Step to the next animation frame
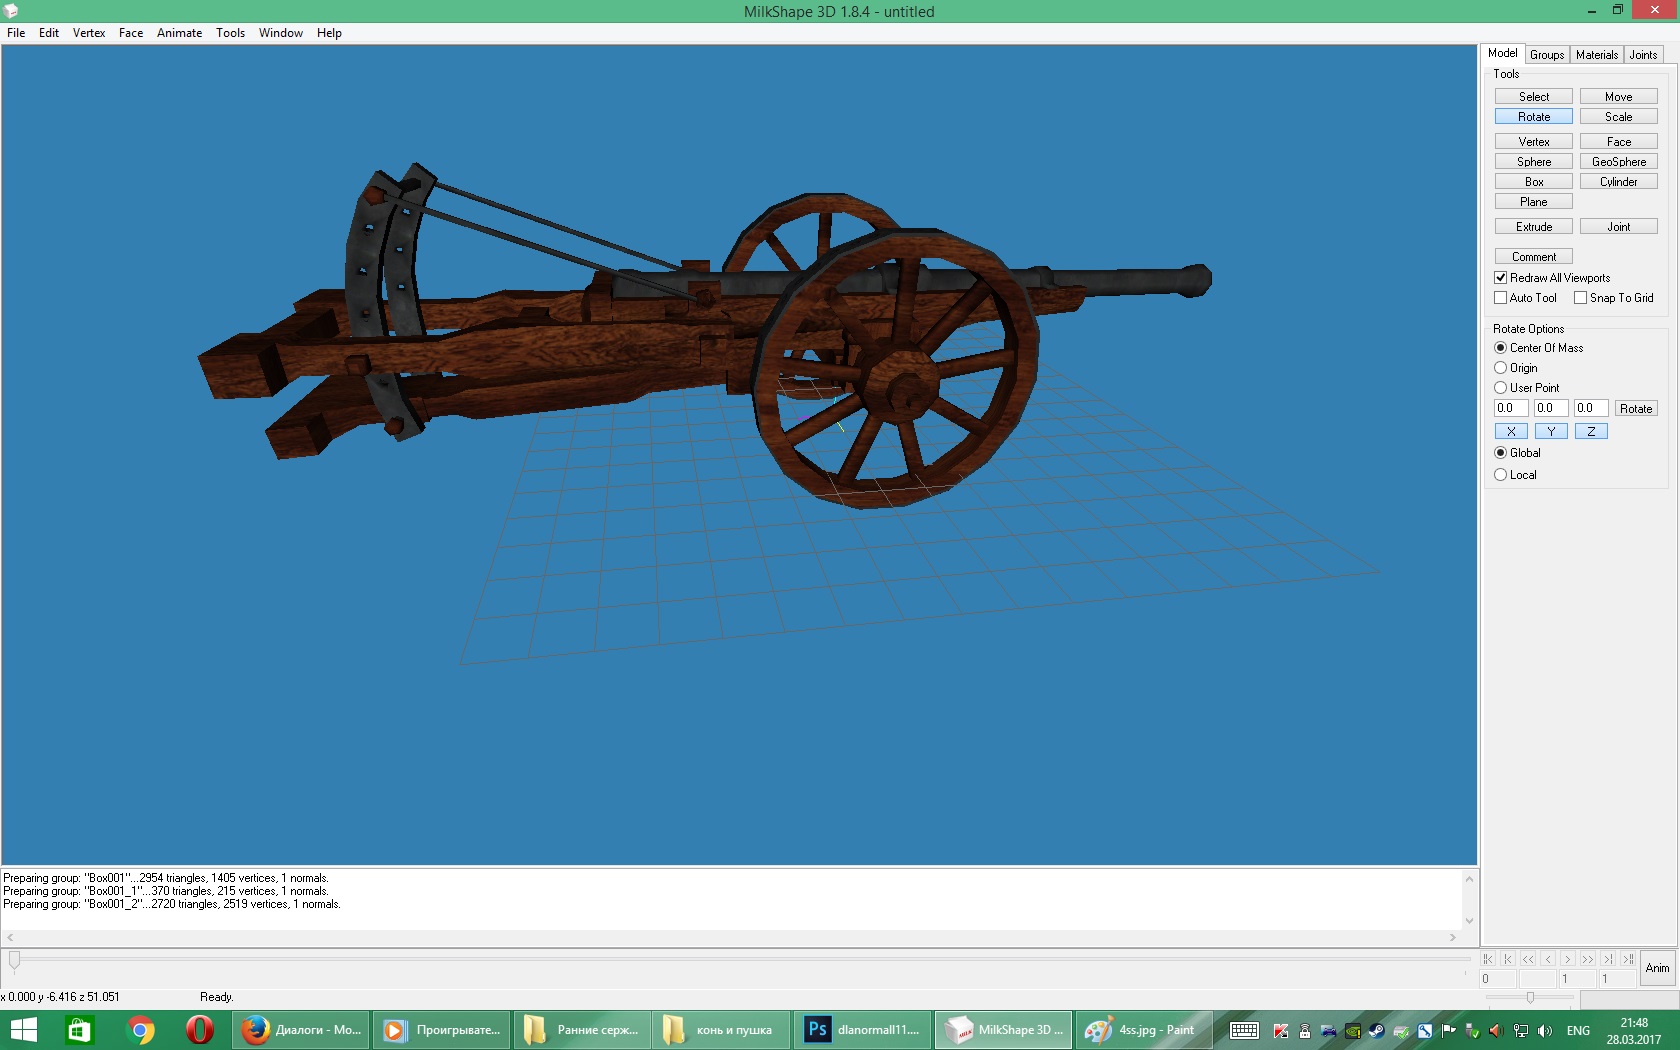 click(1568, 959)
